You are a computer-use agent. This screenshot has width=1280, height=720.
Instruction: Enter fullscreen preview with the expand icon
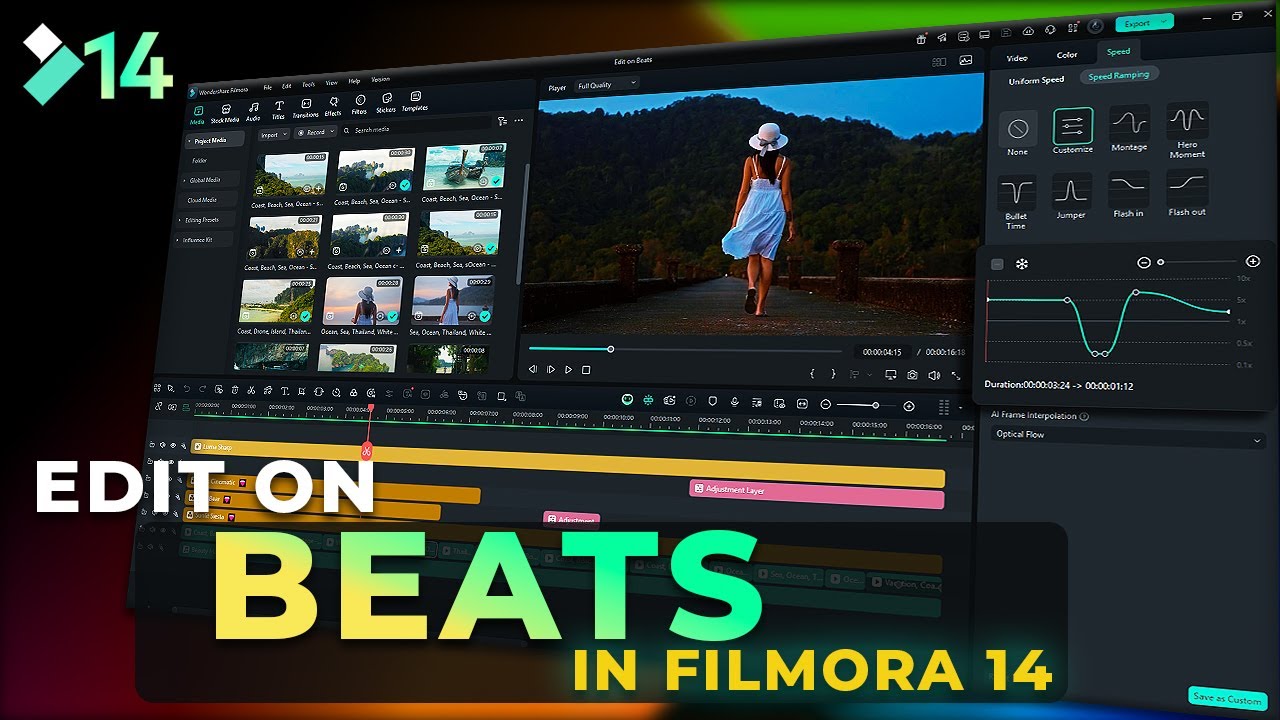tap(956, 376)
